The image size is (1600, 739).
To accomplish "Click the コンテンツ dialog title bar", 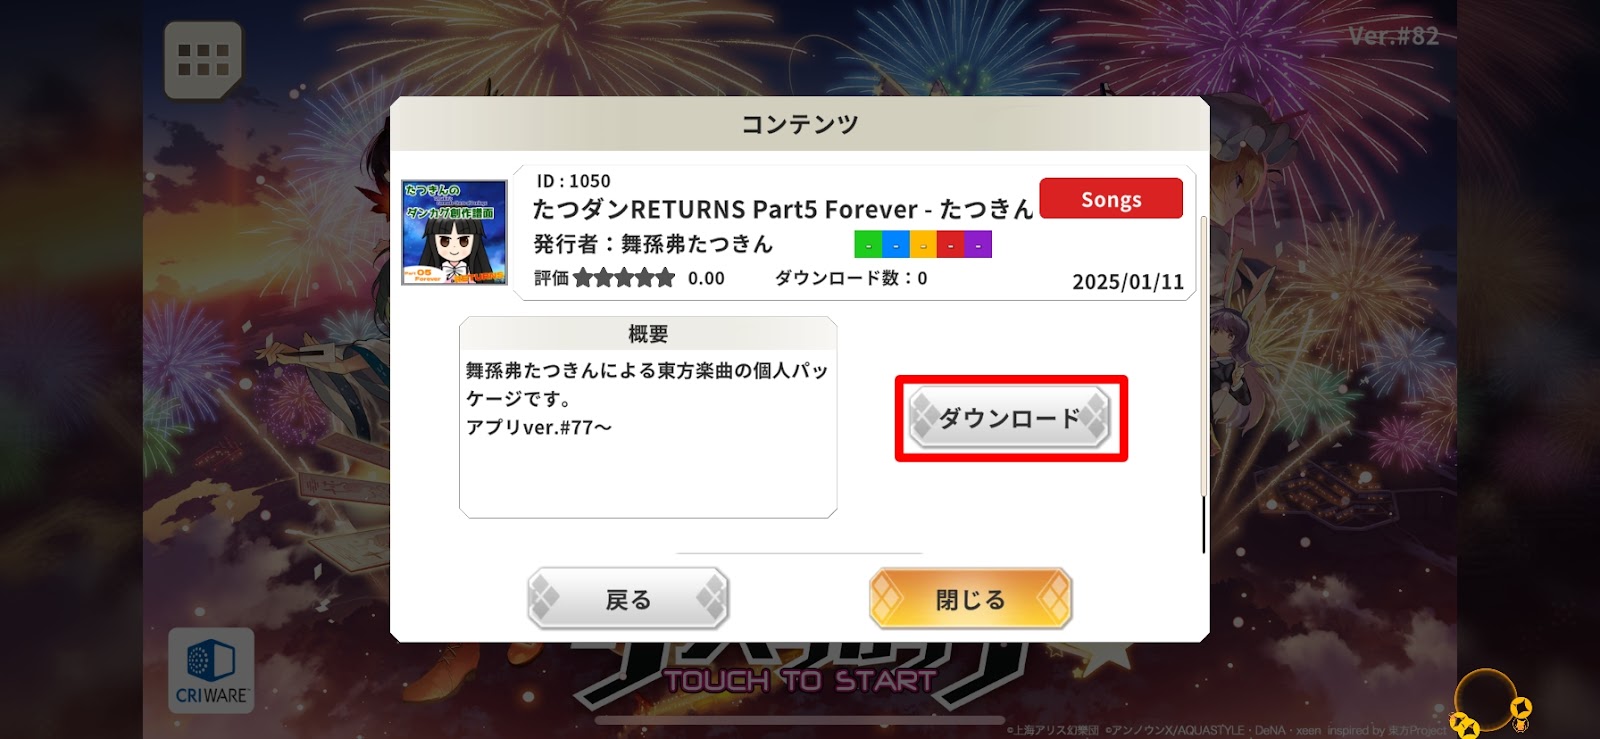I will pyautogui.click(x=800, y=124).
